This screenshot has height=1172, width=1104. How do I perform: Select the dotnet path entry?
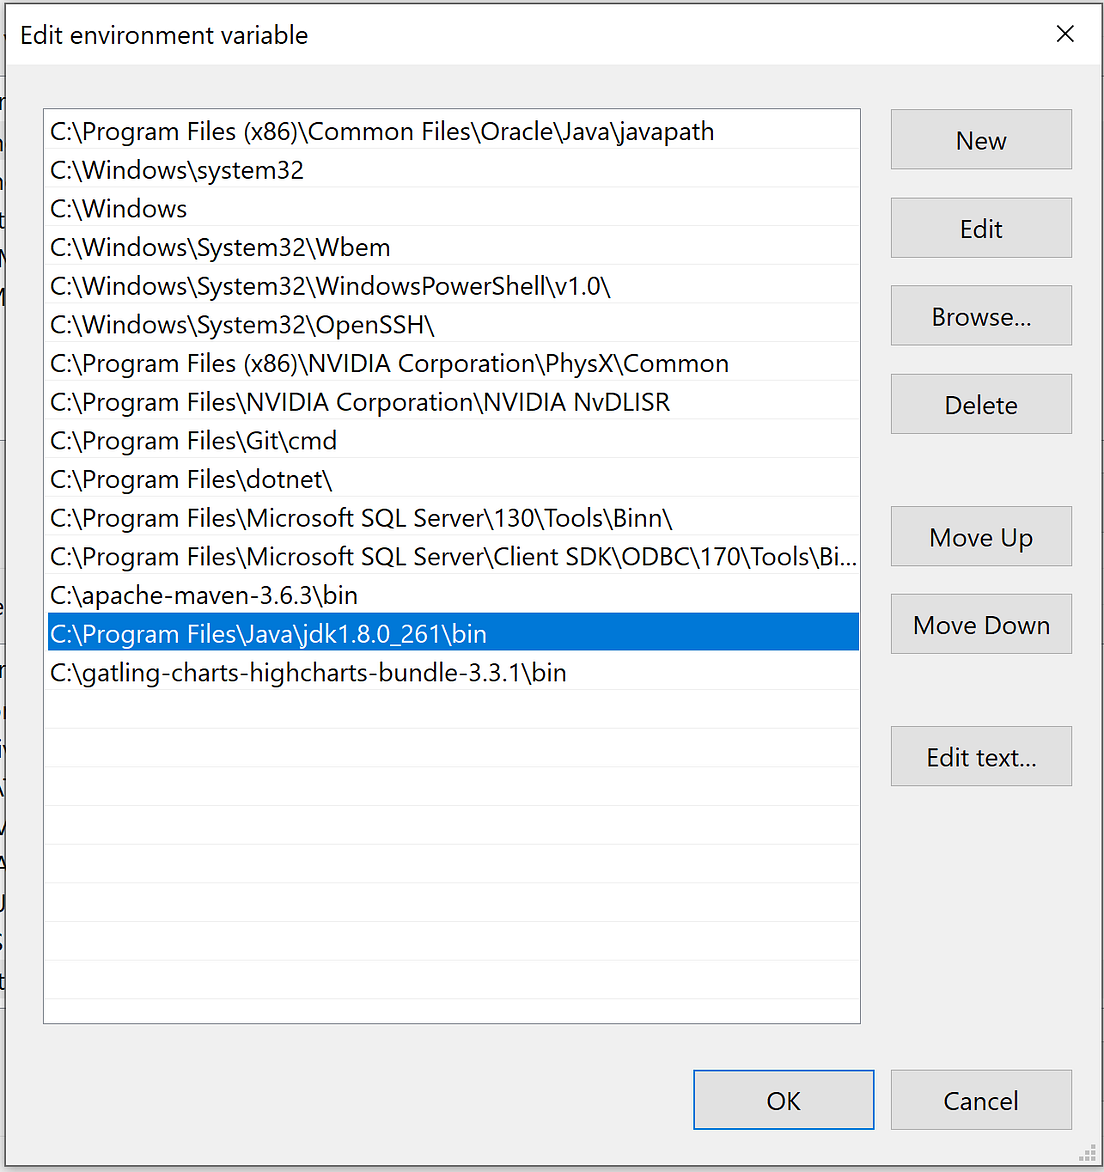point(190,479)
